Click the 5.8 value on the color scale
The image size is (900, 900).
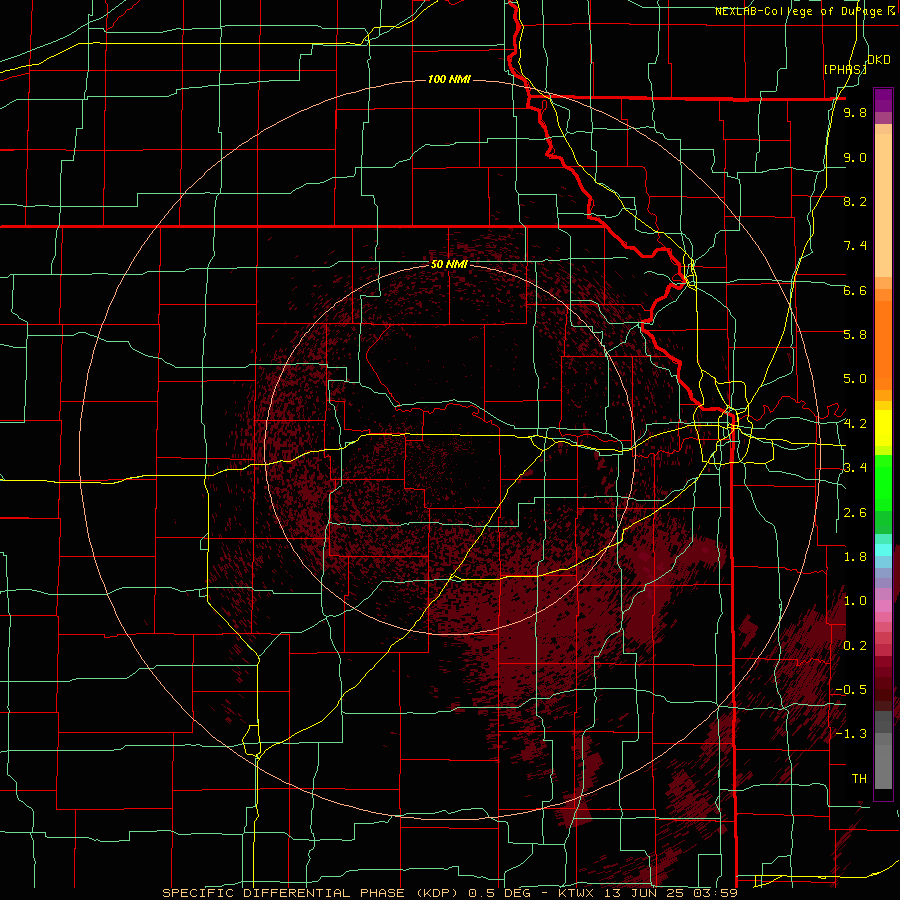[x=855, y=335]
